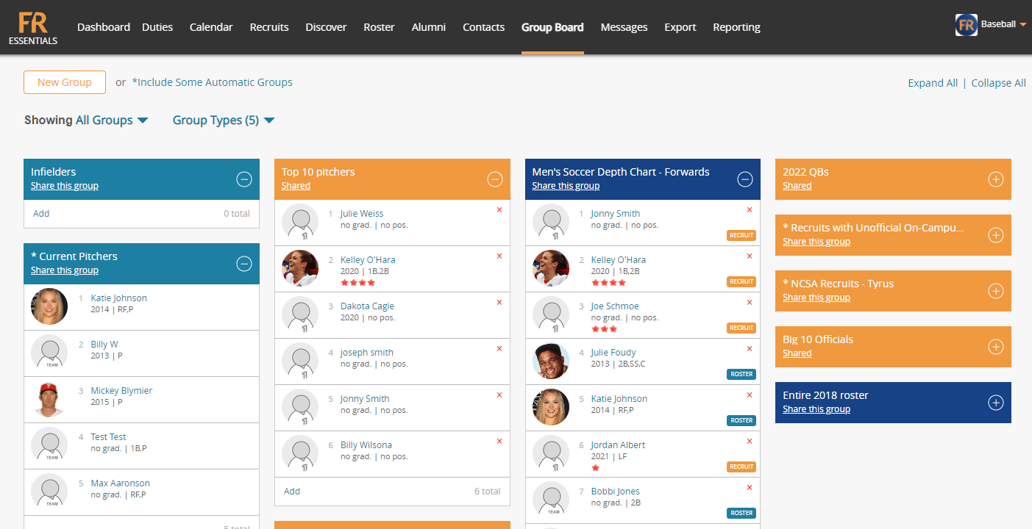The width and height of the screenshot is (1032, 529).
Task: Click Shared link under Top 10 pitchers
Action: [x=296, y=186]
